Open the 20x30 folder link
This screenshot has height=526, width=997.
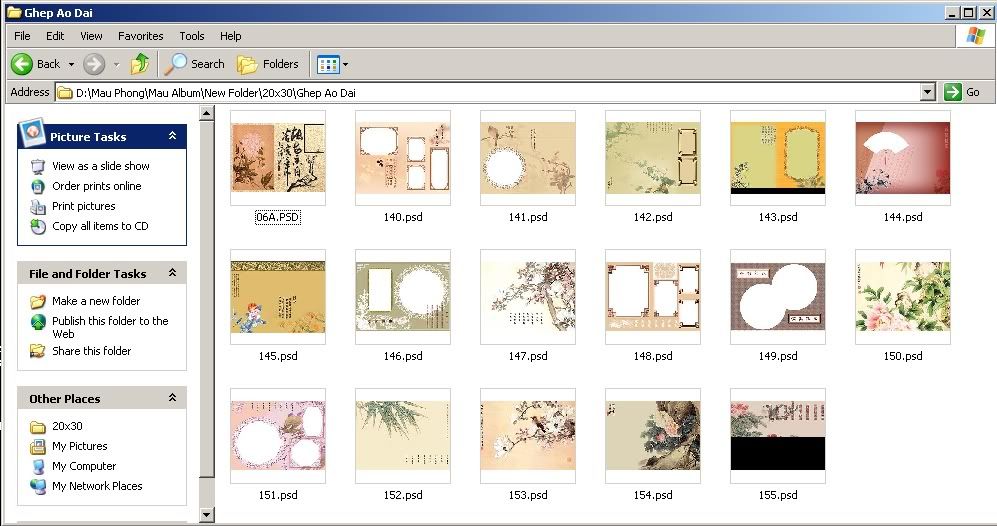pos(67,426)
